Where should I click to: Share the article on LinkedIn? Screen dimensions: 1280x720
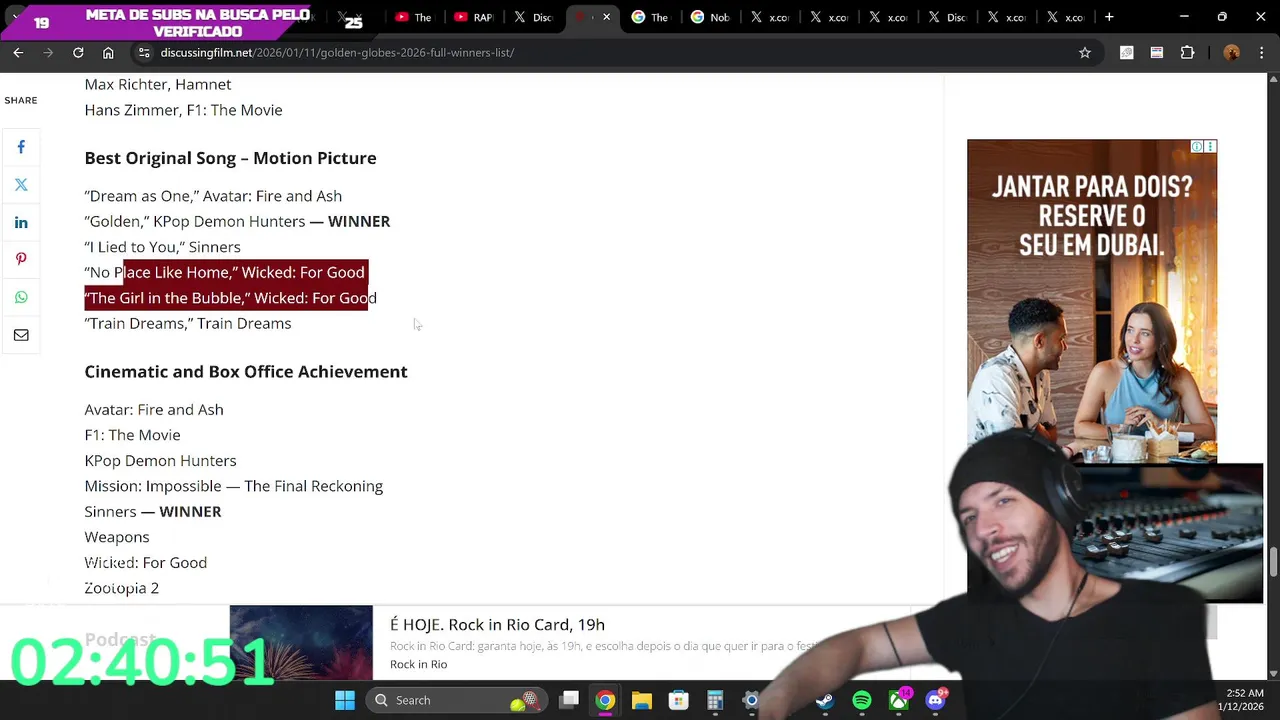(21, 222)
